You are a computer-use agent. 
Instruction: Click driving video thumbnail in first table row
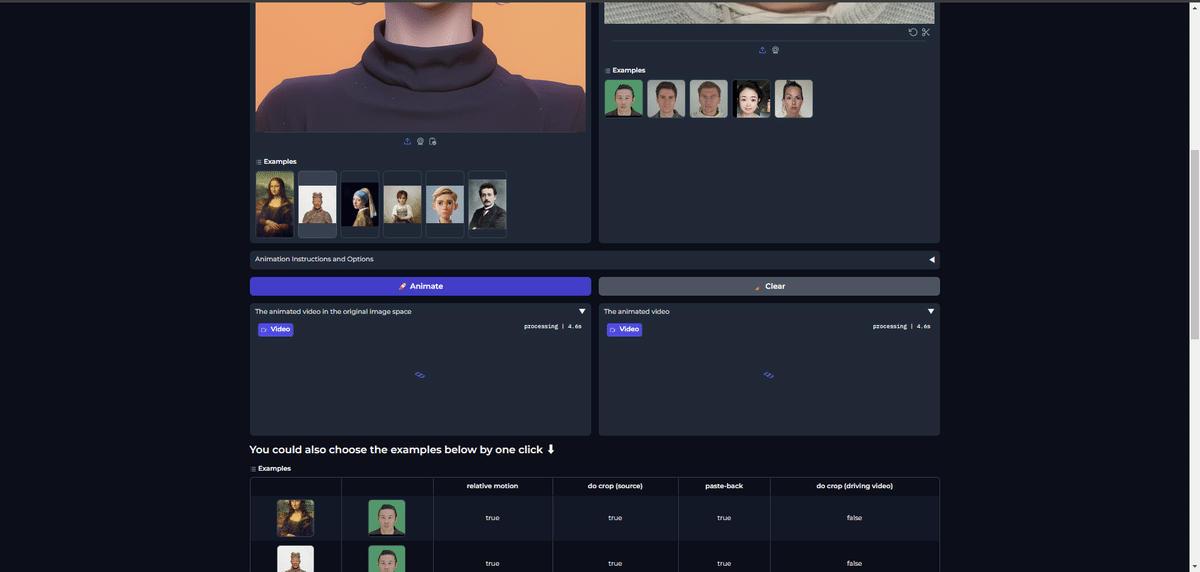(387, 518)
